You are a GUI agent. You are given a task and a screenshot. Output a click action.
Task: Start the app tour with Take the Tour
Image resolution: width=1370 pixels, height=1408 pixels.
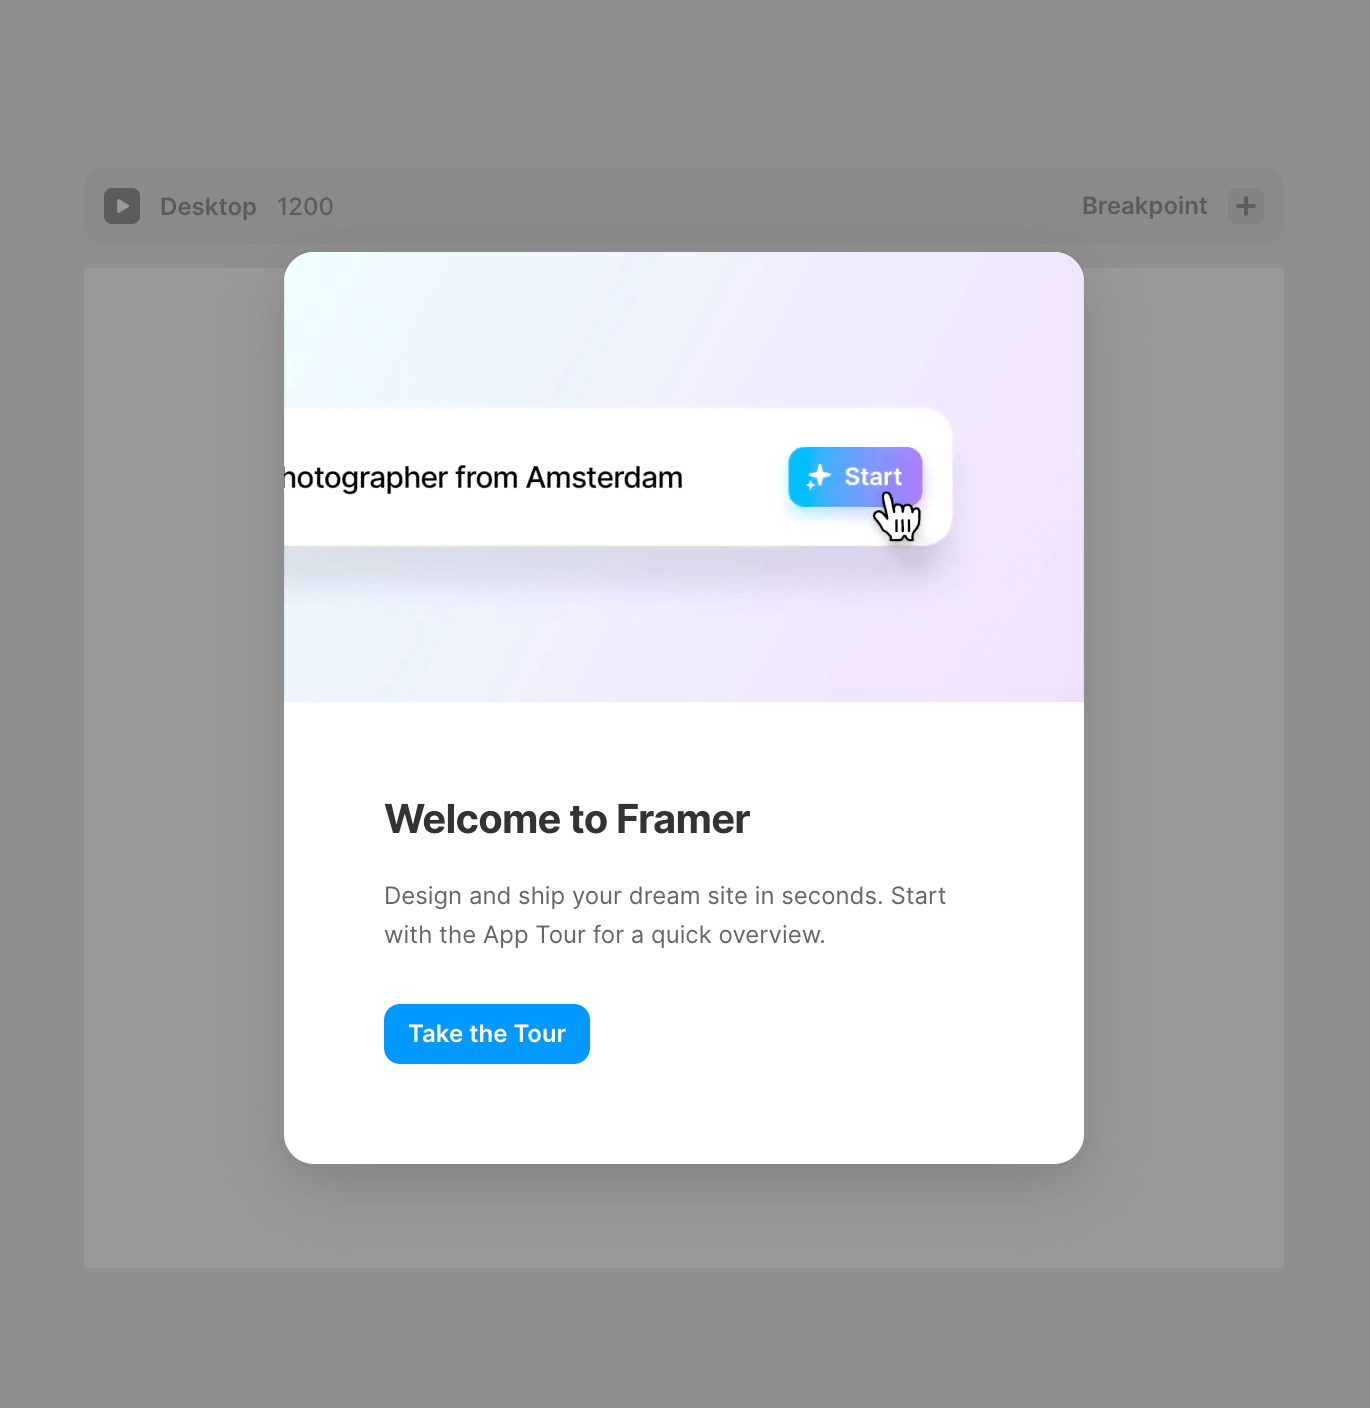pos(487,1034)
